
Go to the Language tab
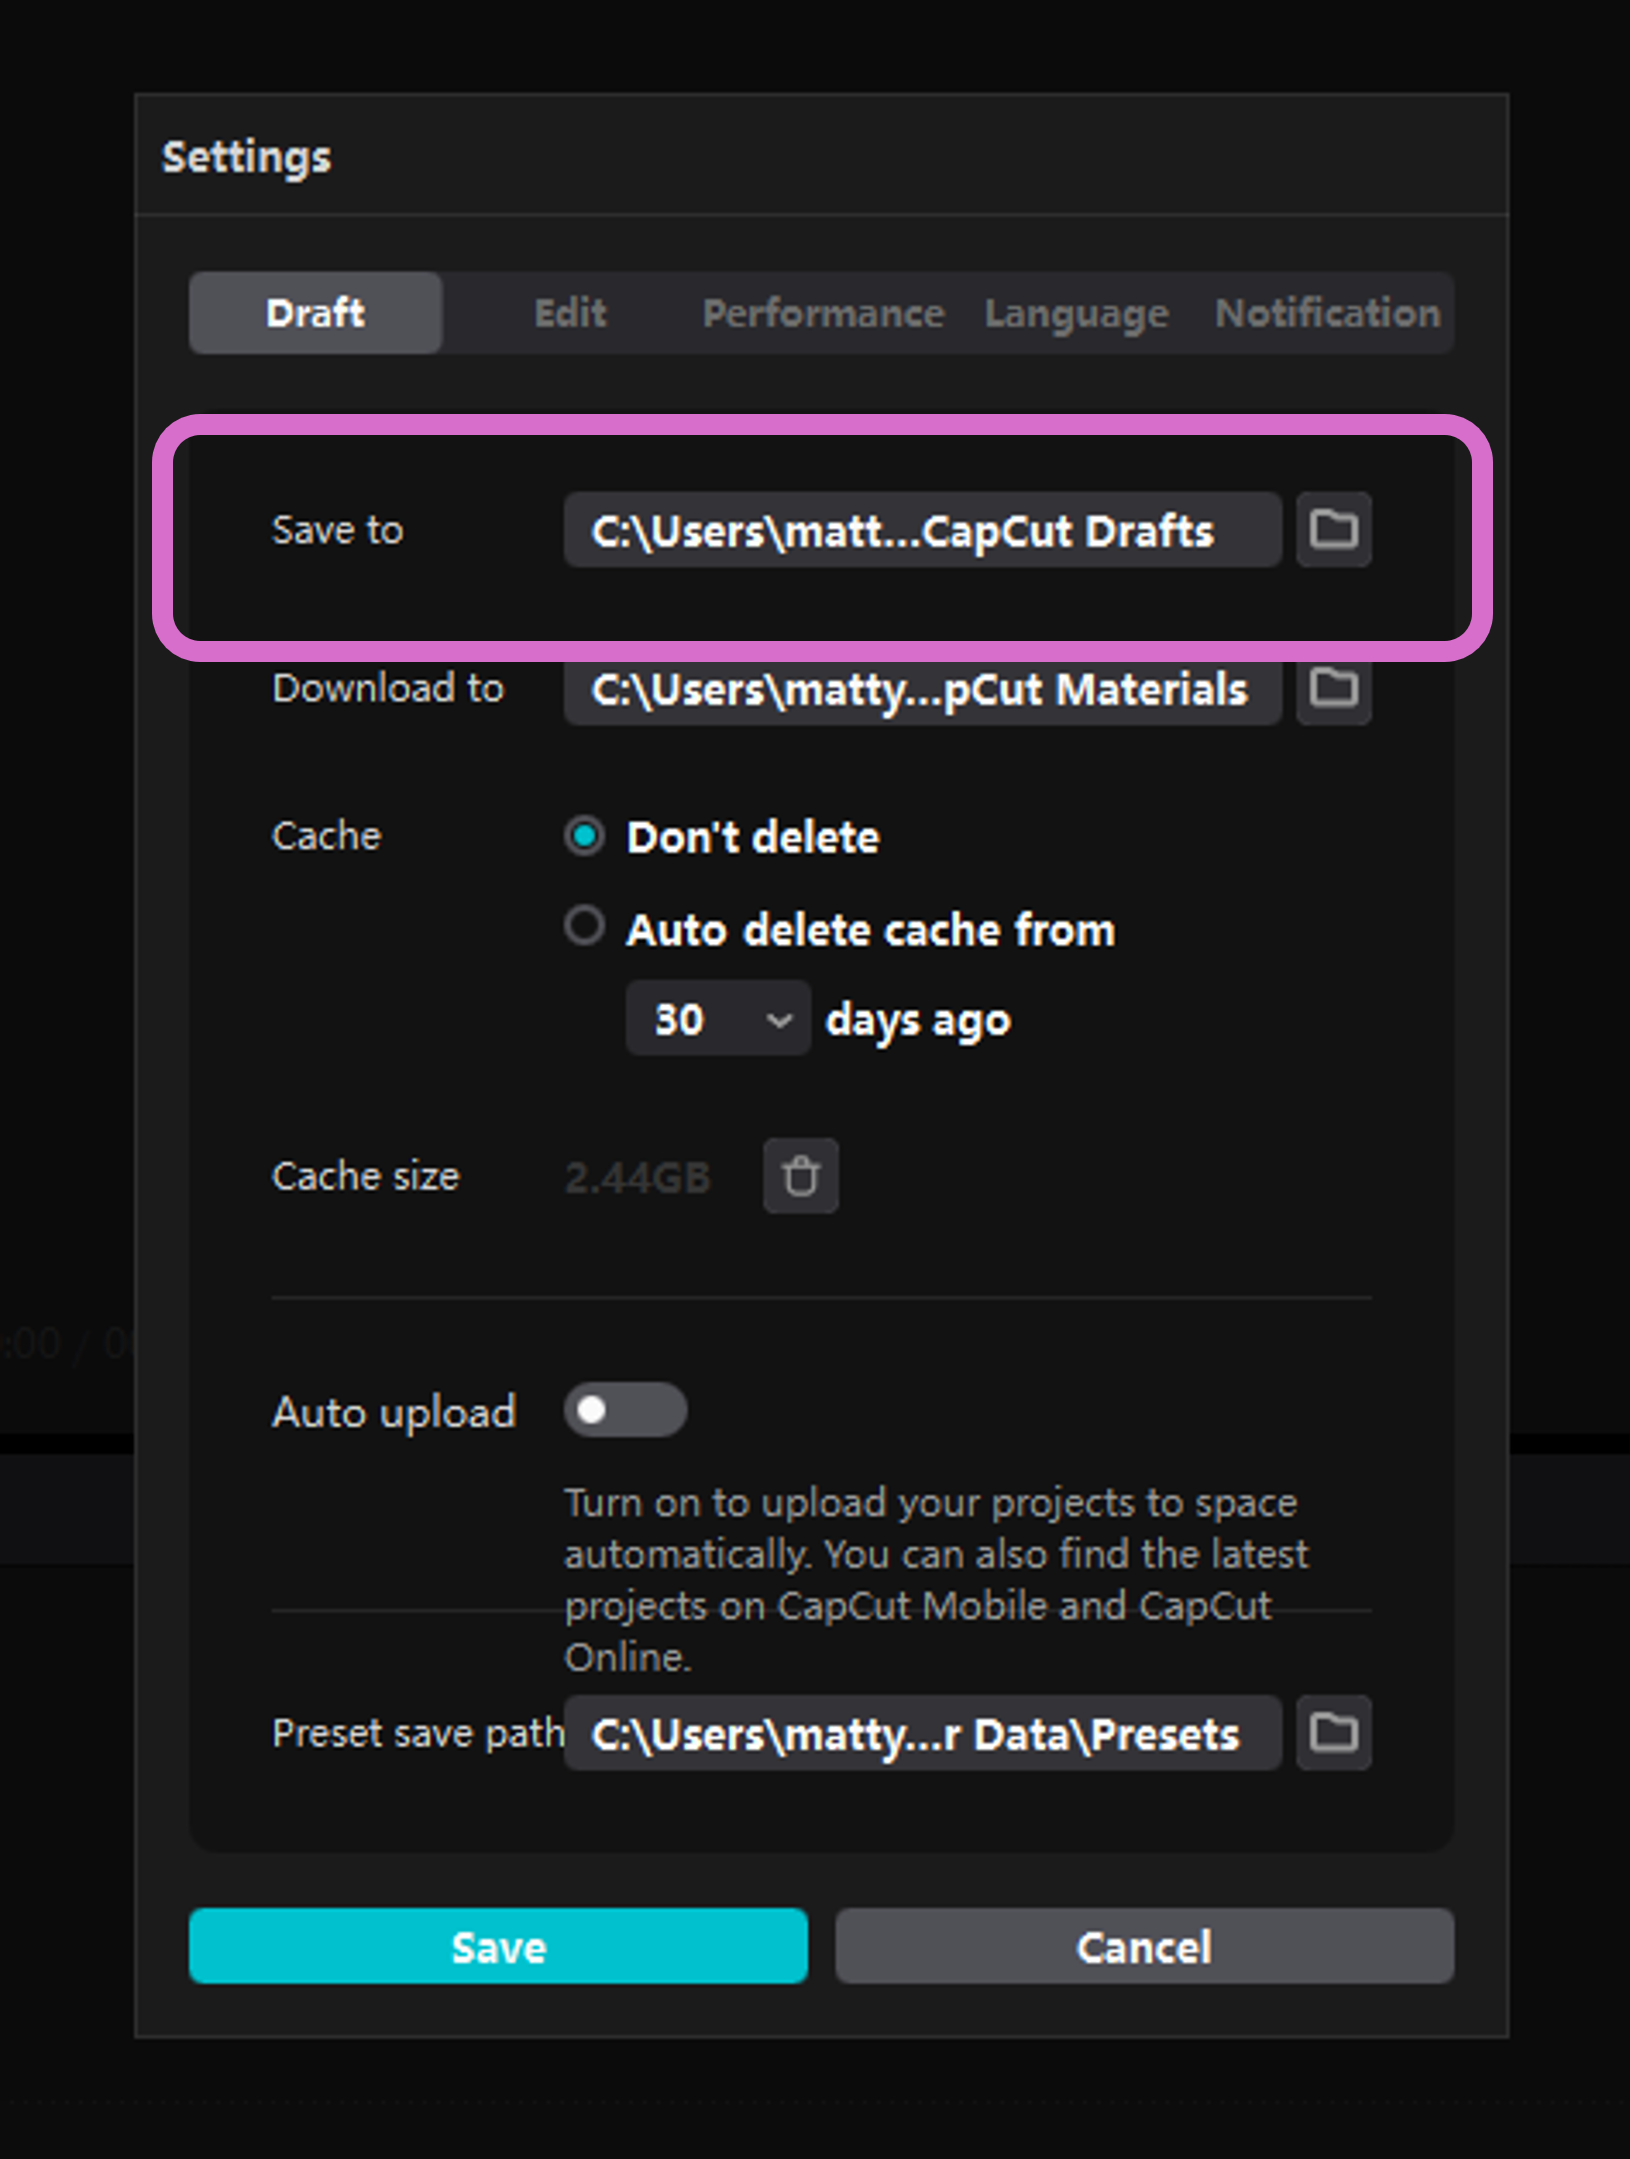pos(1076,313)
